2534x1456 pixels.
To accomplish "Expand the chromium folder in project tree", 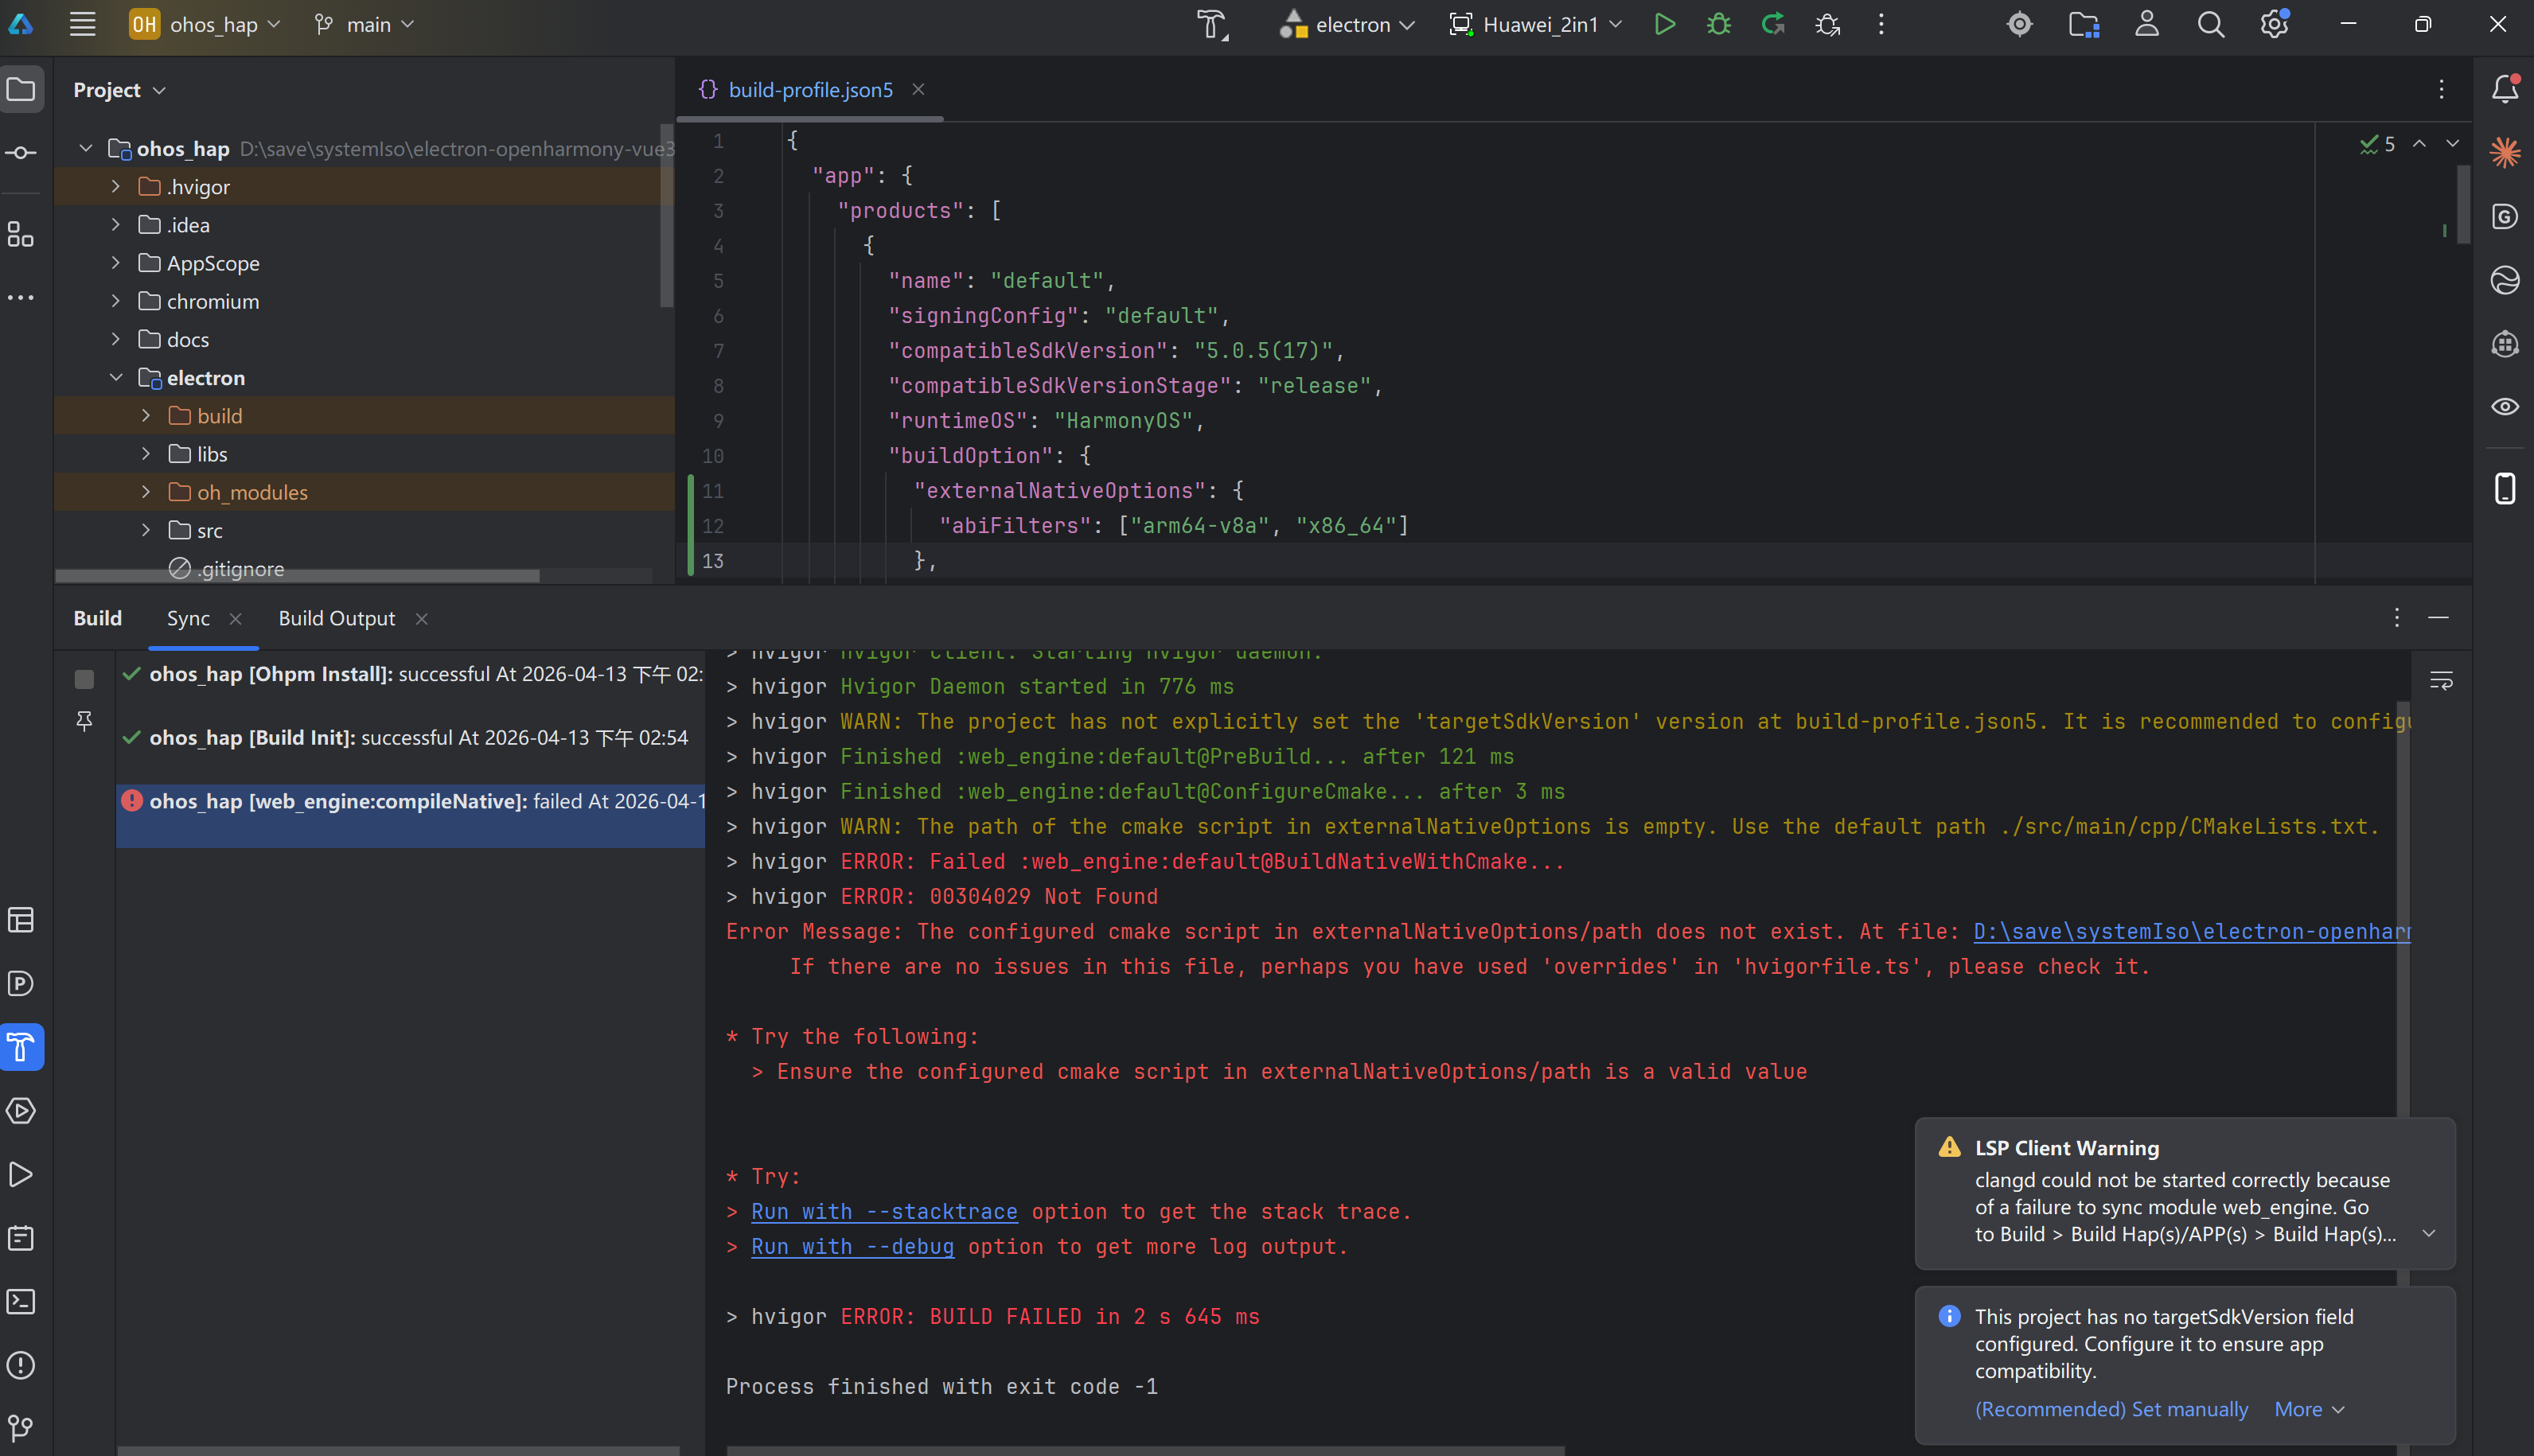I will 116,301.
